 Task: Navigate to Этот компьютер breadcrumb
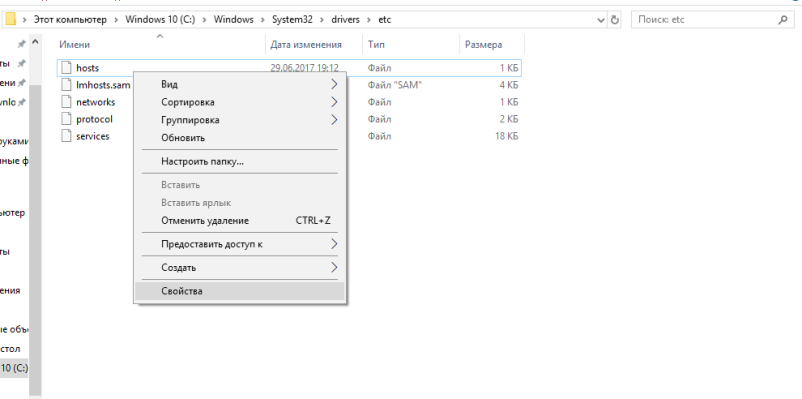[70, 20]
